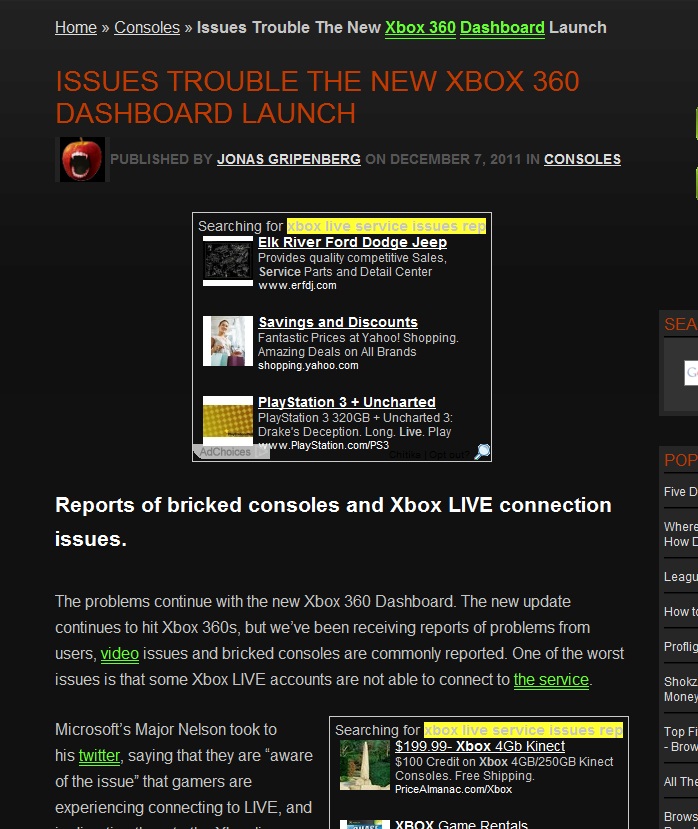698x829 pixels.
Task: Click the green Xbox 360 breadcrumb link
Action: (420, 27)
